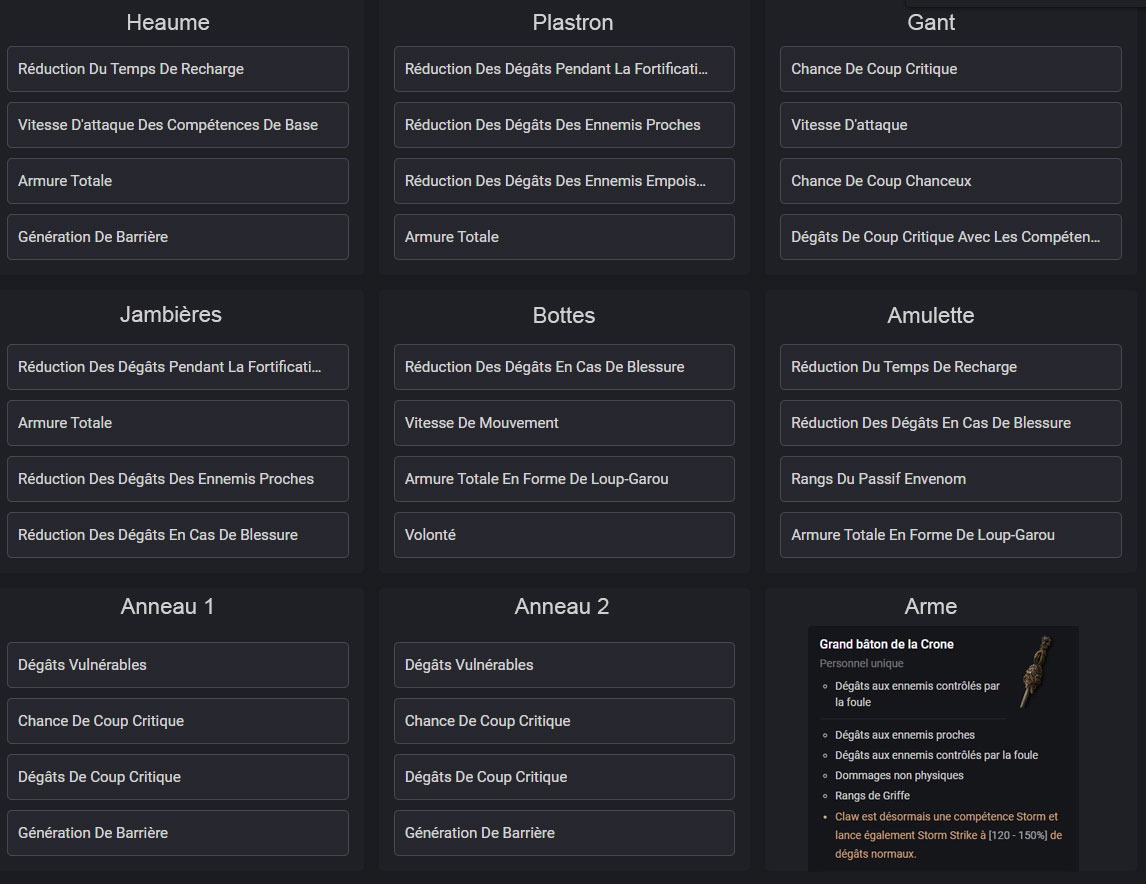1146x884 pixels.
Task: Choose Vitesse De Mouvement under Bottes
Action: (564, 423)
